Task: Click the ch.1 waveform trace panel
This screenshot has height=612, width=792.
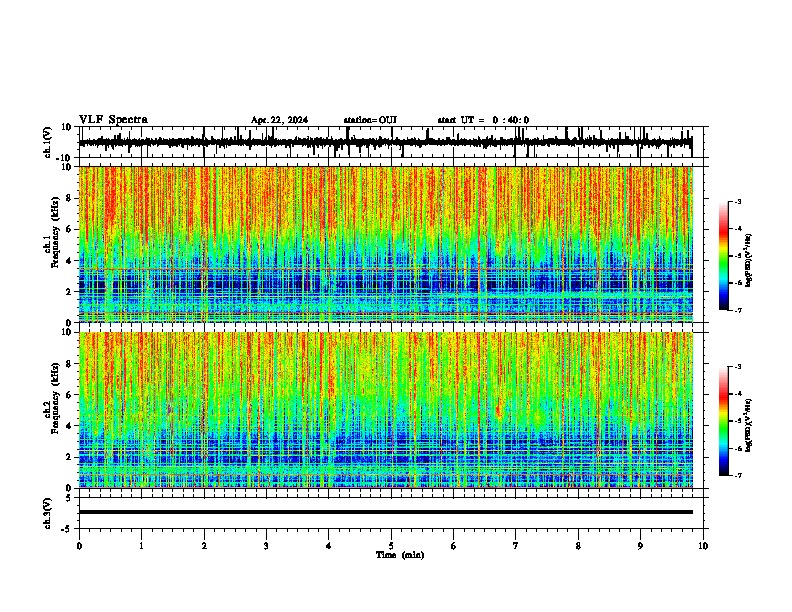Action: [x=391, y=142]
